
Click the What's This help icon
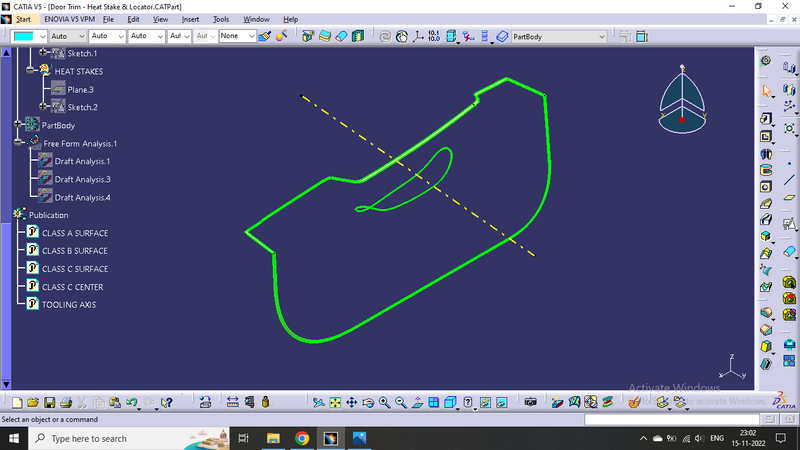pos(166,403)
